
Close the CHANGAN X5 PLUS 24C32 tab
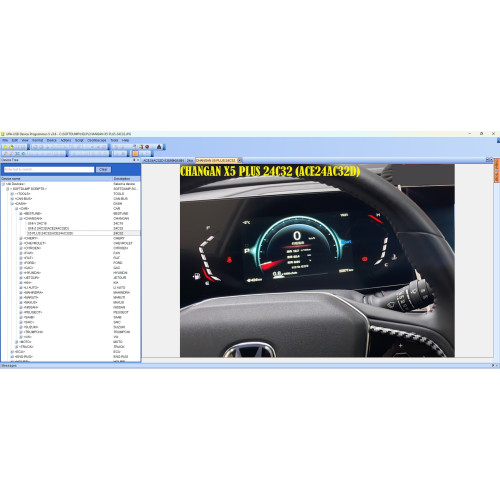click(240, 160)
